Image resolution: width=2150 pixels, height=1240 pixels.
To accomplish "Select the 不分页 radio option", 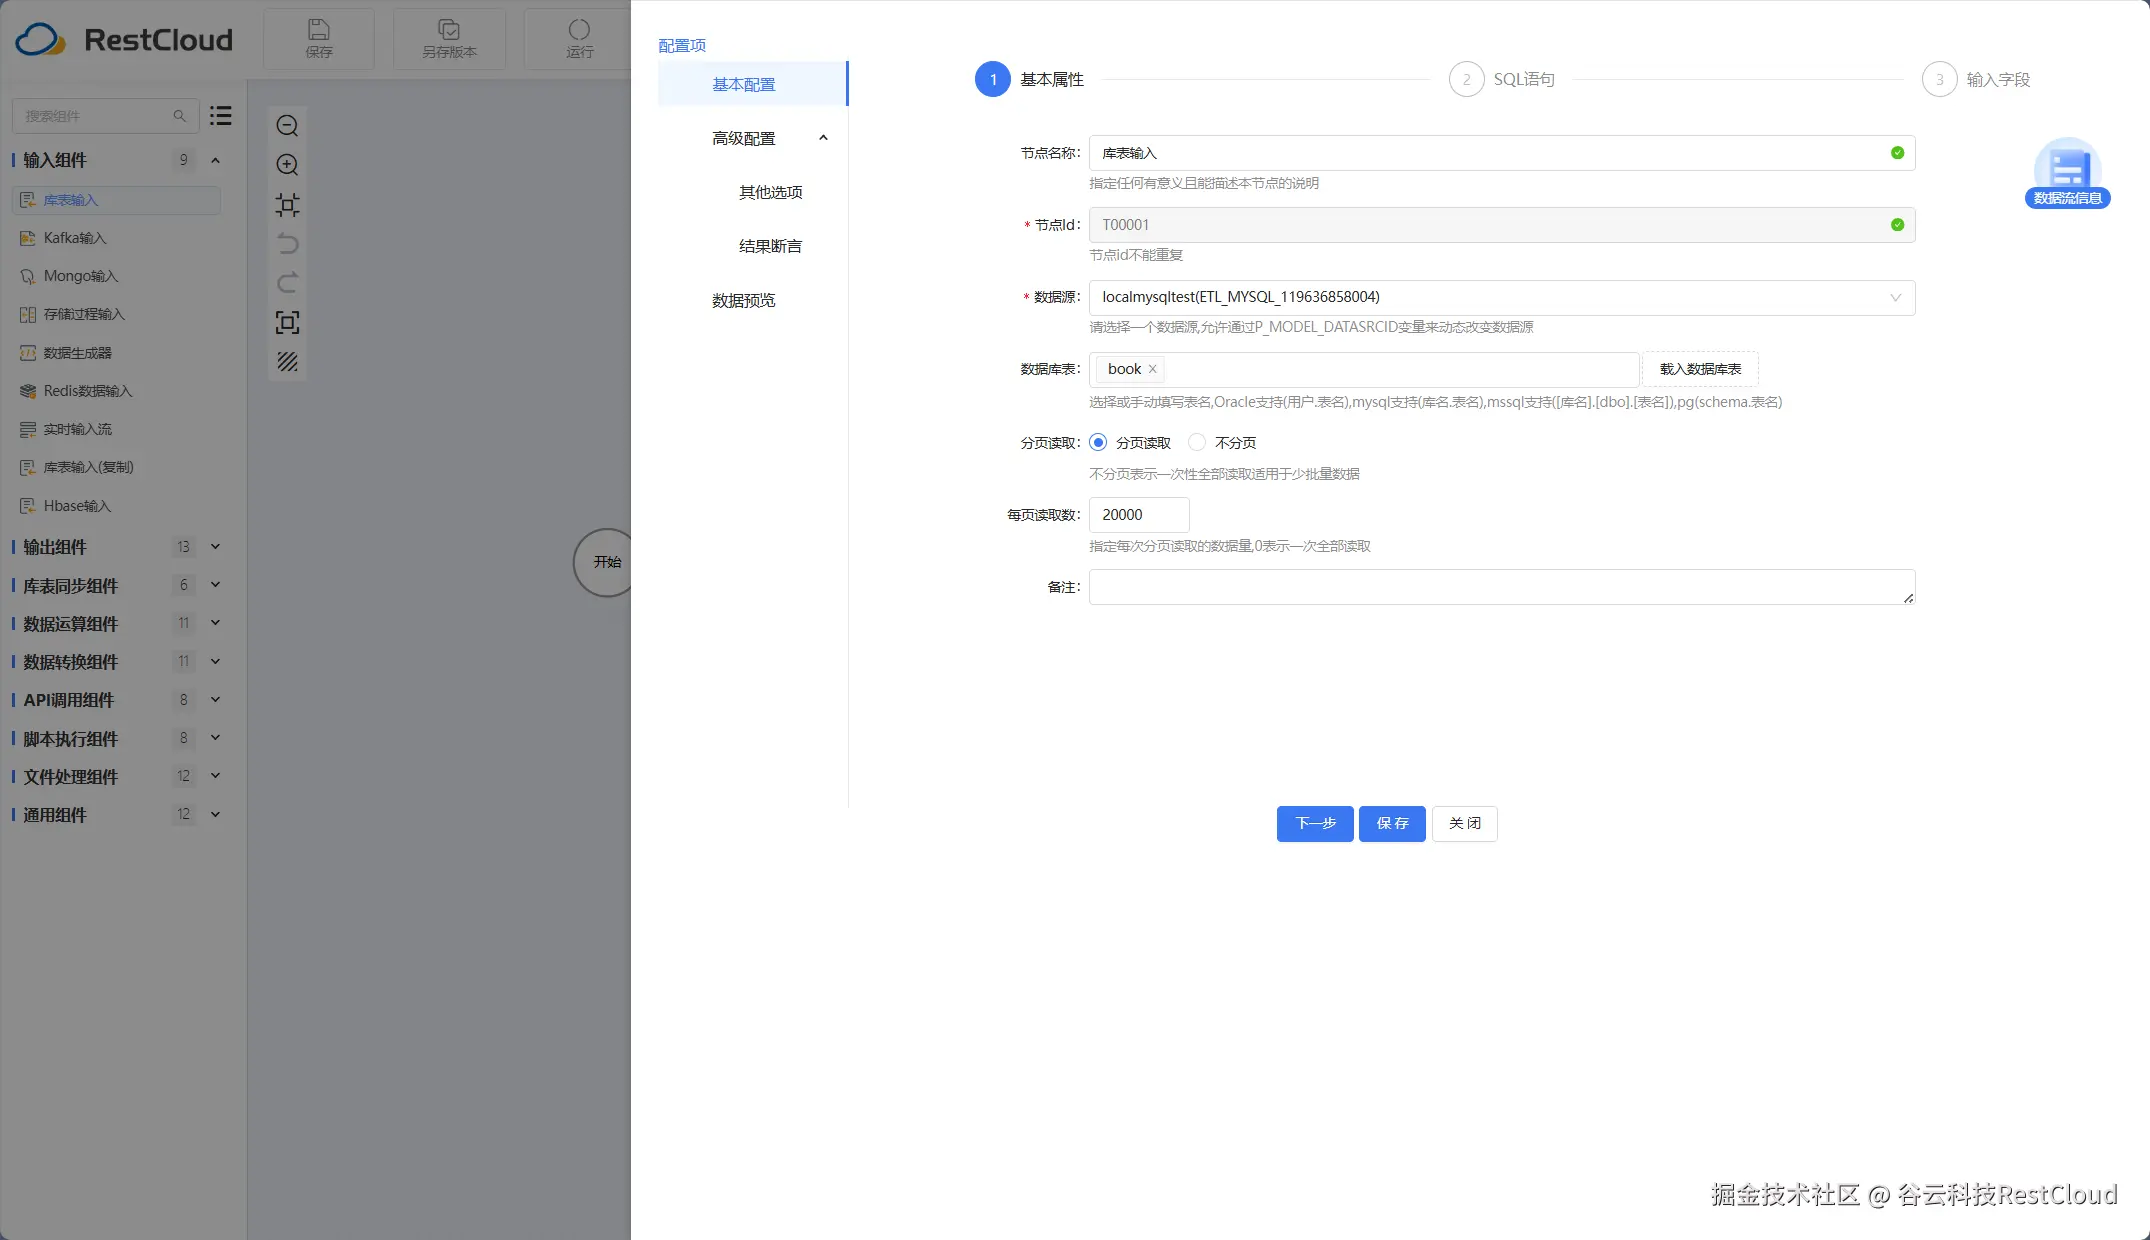I will click(1197, 443).
